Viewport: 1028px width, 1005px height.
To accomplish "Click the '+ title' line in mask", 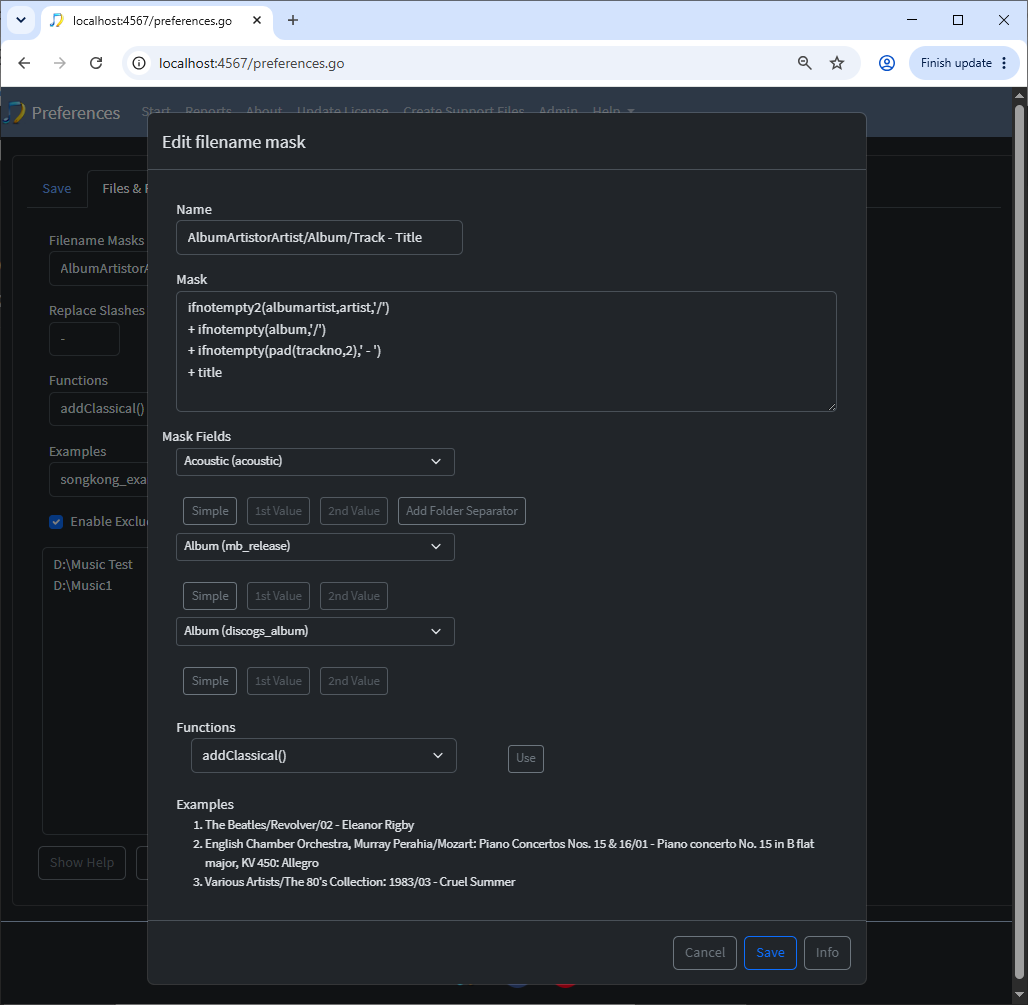I will pos(205,372).
